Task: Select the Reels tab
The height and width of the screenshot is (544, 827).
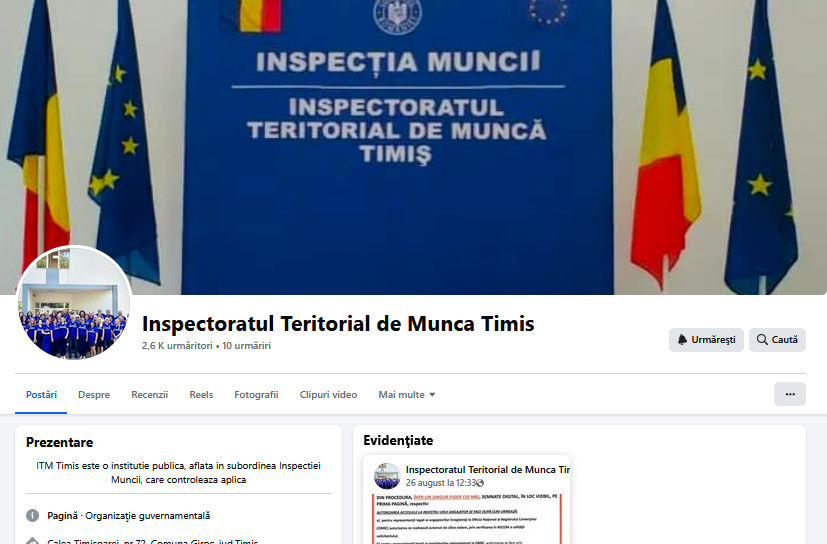Action: pos(201,395)
